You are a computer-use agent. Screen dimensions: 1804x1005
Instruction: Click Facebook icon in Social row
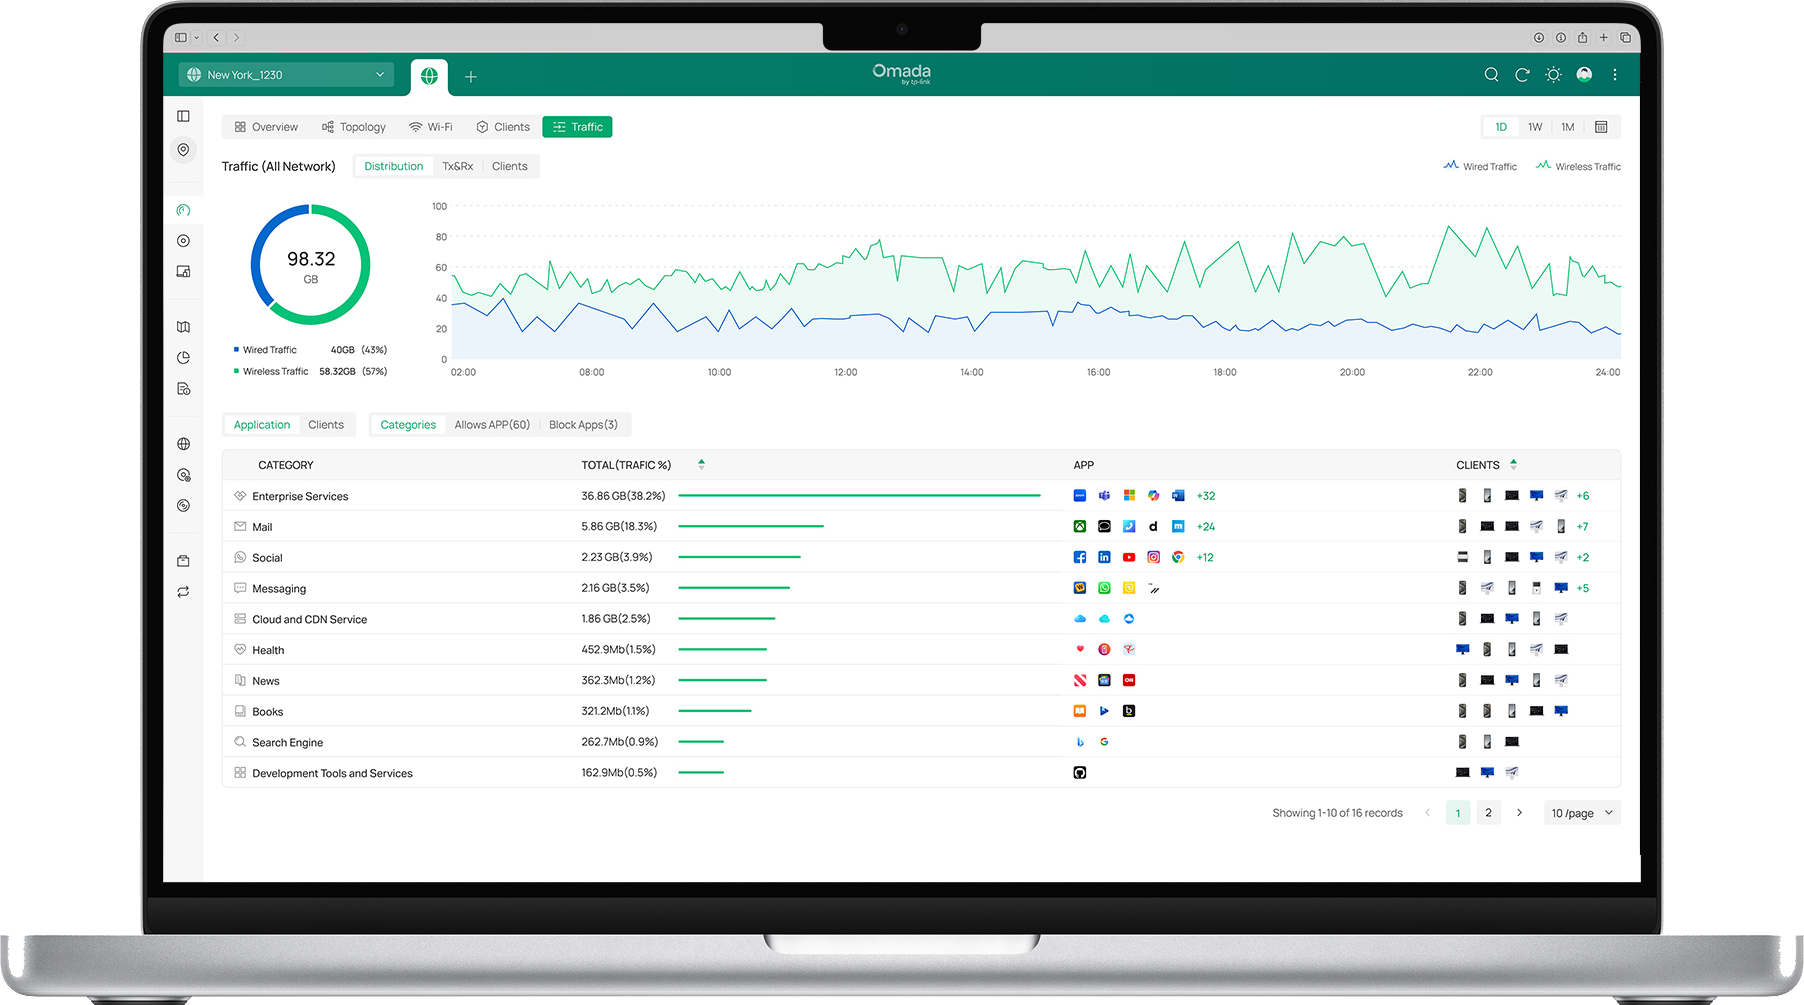[1080, 557]
